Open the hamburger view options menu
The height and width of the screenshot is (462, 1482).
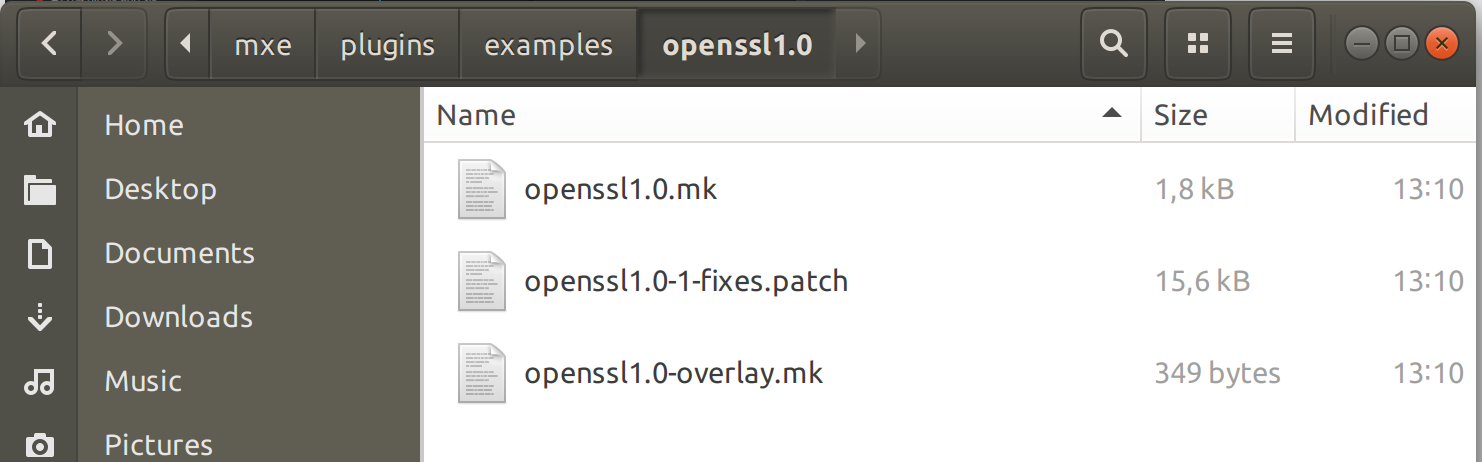(1282, 44)
